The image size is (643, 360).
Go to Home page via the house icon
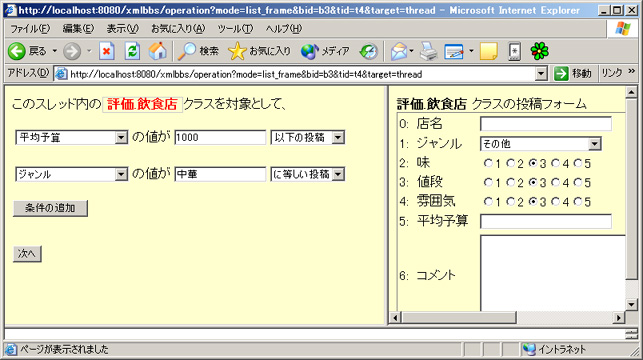click(x=157, y=51)
